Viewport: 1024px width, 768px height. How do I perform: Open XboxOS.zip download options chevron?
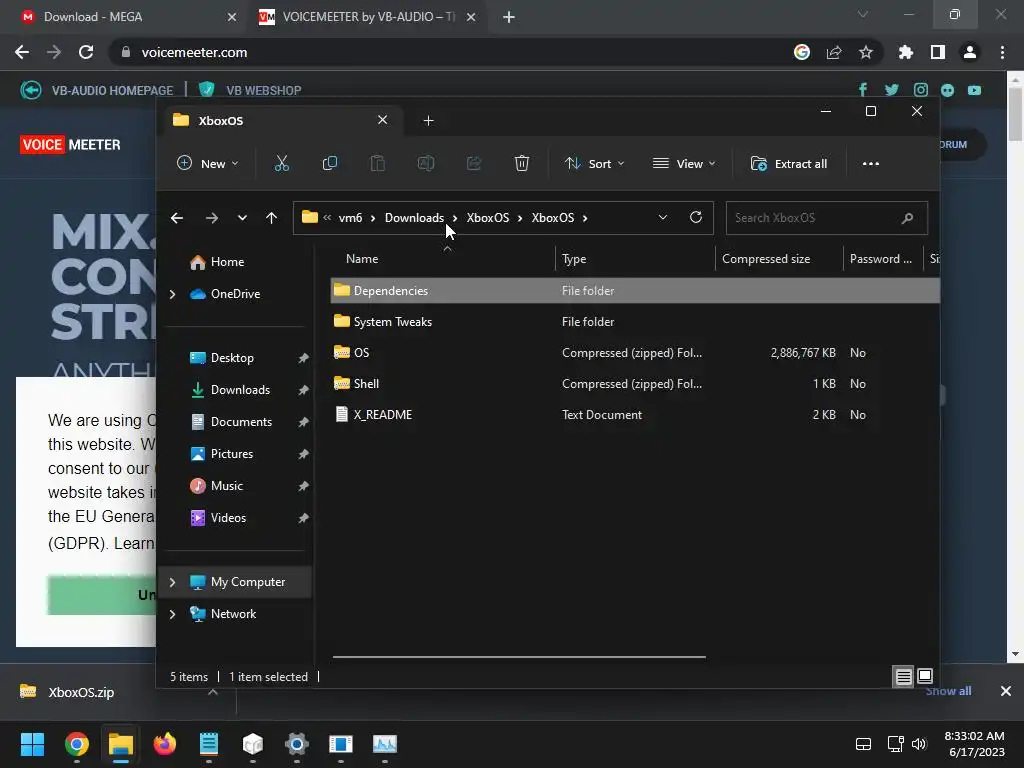[213, 692]
